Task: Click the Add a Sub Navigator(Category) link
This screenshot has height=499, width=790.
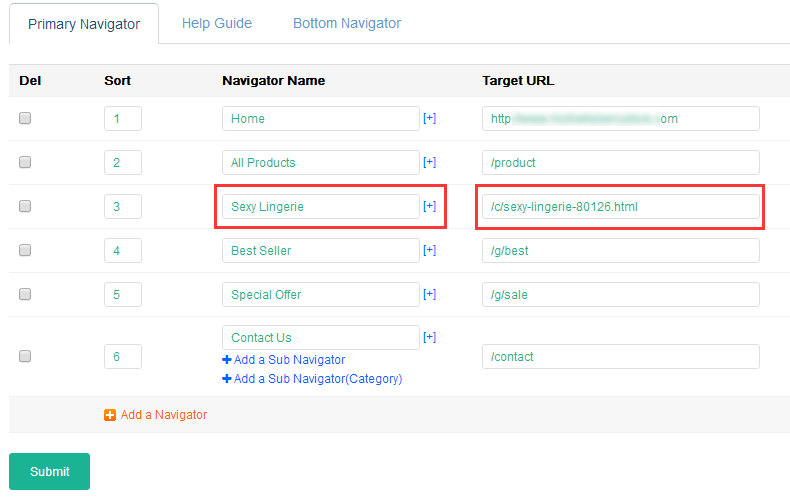Action: [318, 379]
